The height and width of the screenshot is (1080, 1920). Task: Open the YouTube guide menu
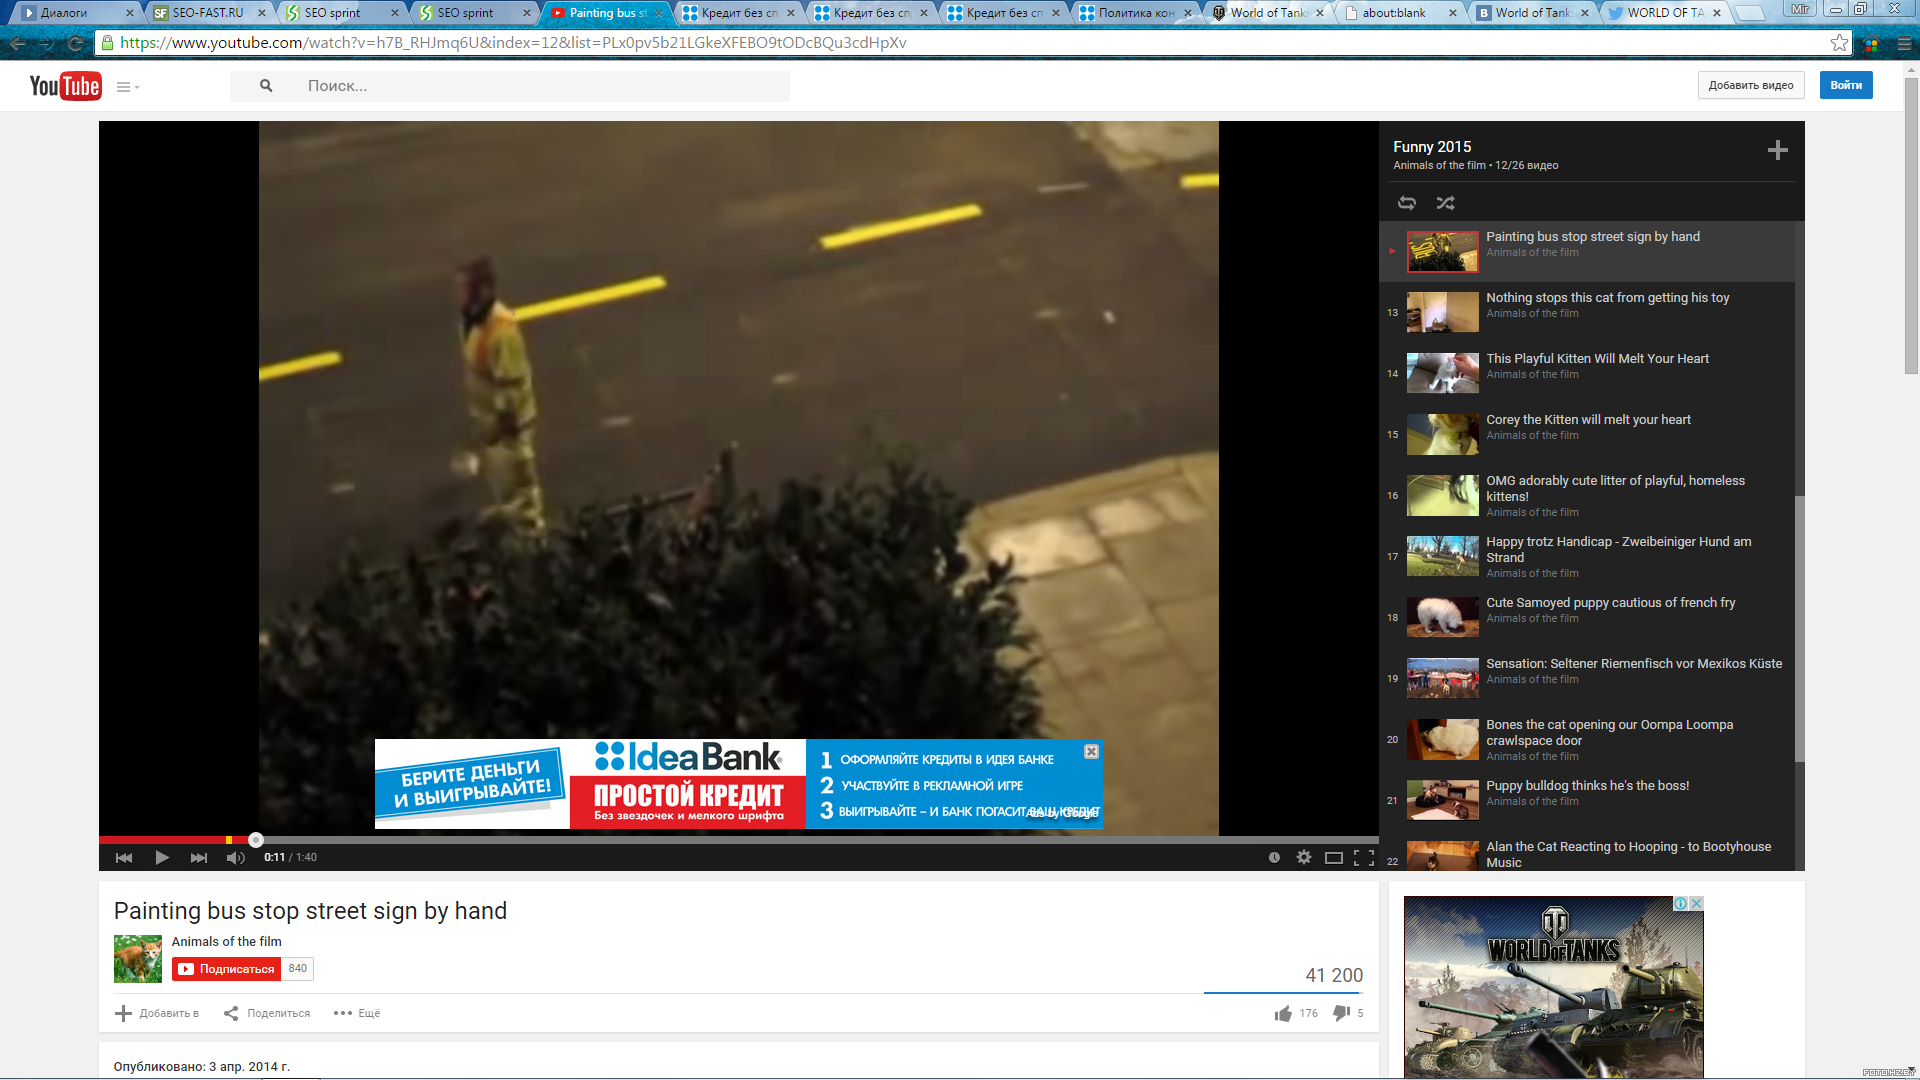[127, 87]
